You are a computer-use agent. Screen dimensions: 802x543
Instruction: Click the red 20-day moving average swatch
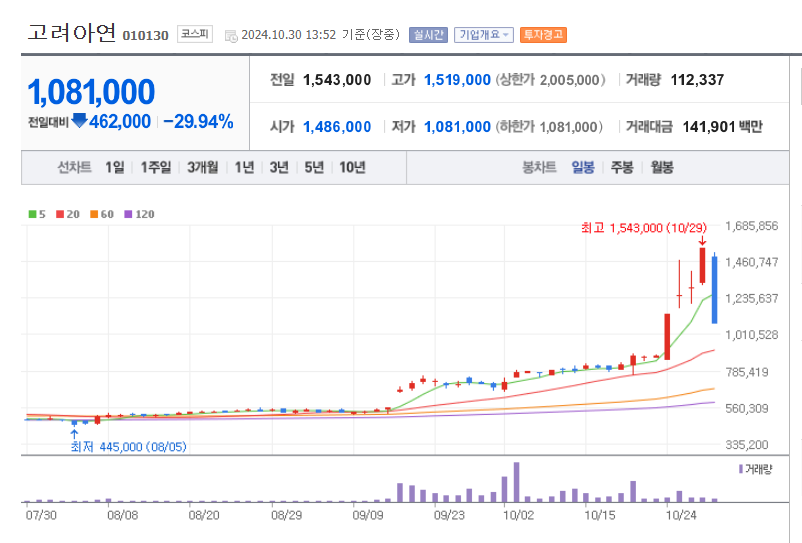[x=60, y=214]
